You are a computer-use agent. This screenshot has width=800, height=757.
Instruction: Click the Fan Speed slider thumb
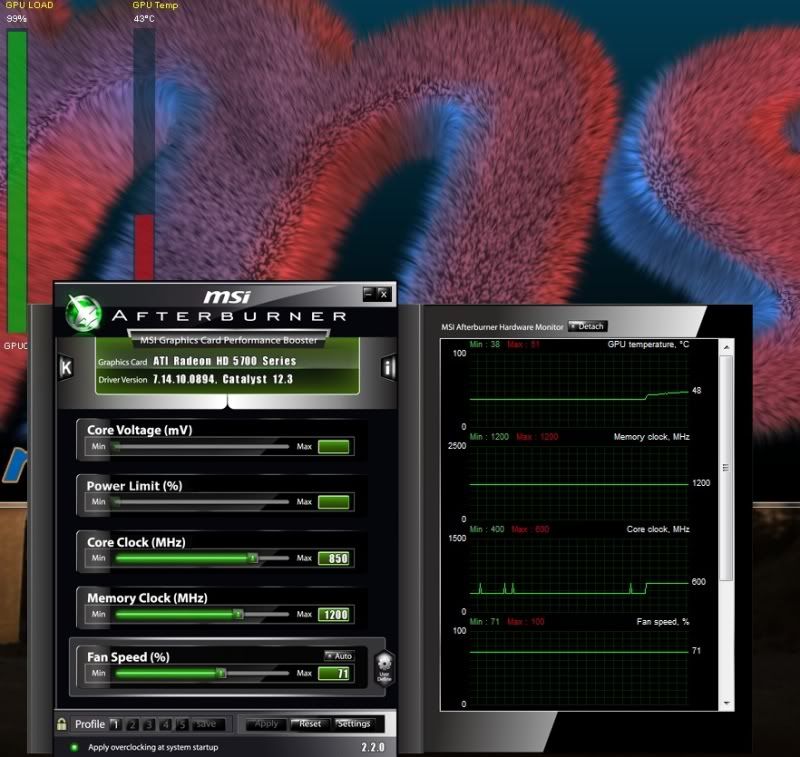coord(222,672)
